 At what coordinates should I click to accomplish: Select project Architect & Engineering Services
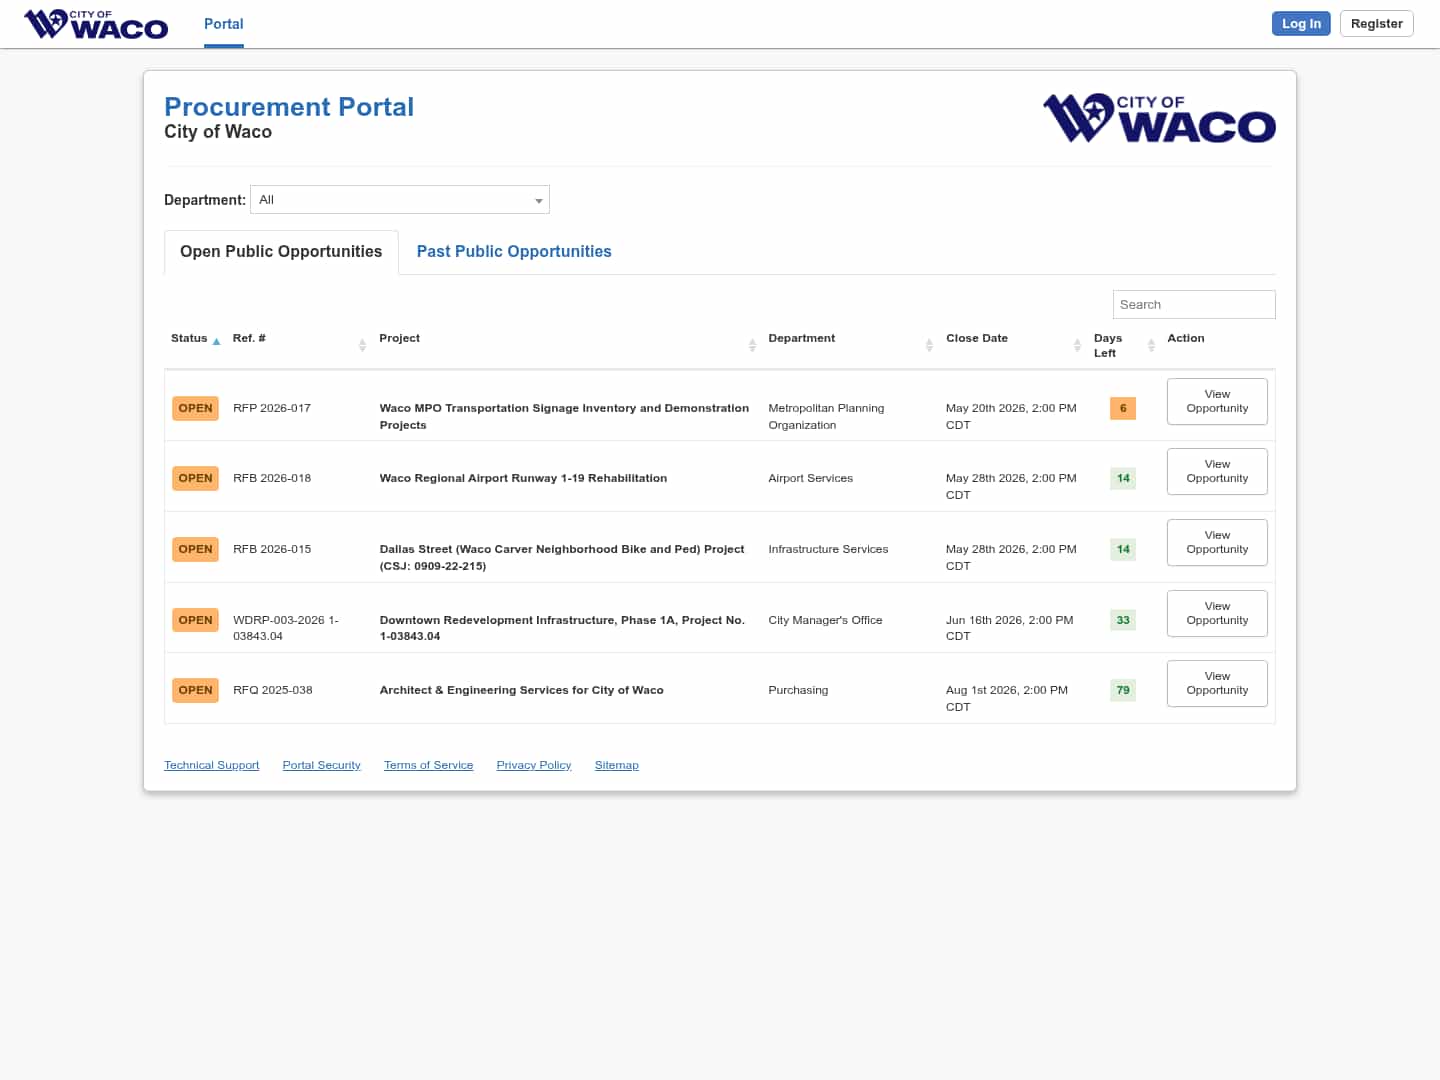(521, 690)
